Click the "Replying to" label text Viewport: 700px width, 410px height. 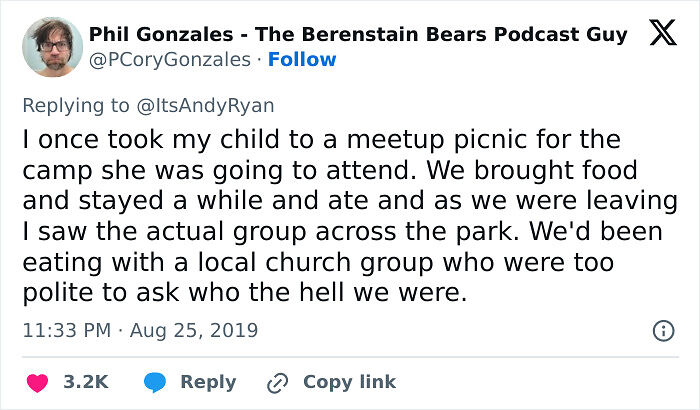tap(74, 104)
